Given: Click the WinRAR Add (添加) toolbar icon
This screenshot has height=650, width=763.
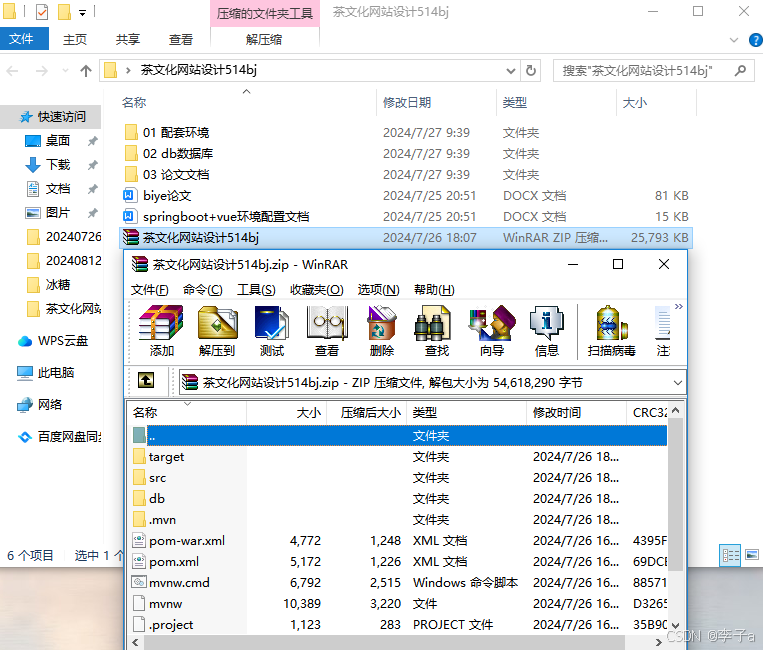Looking at the screenshot, I should coord(161,331).
